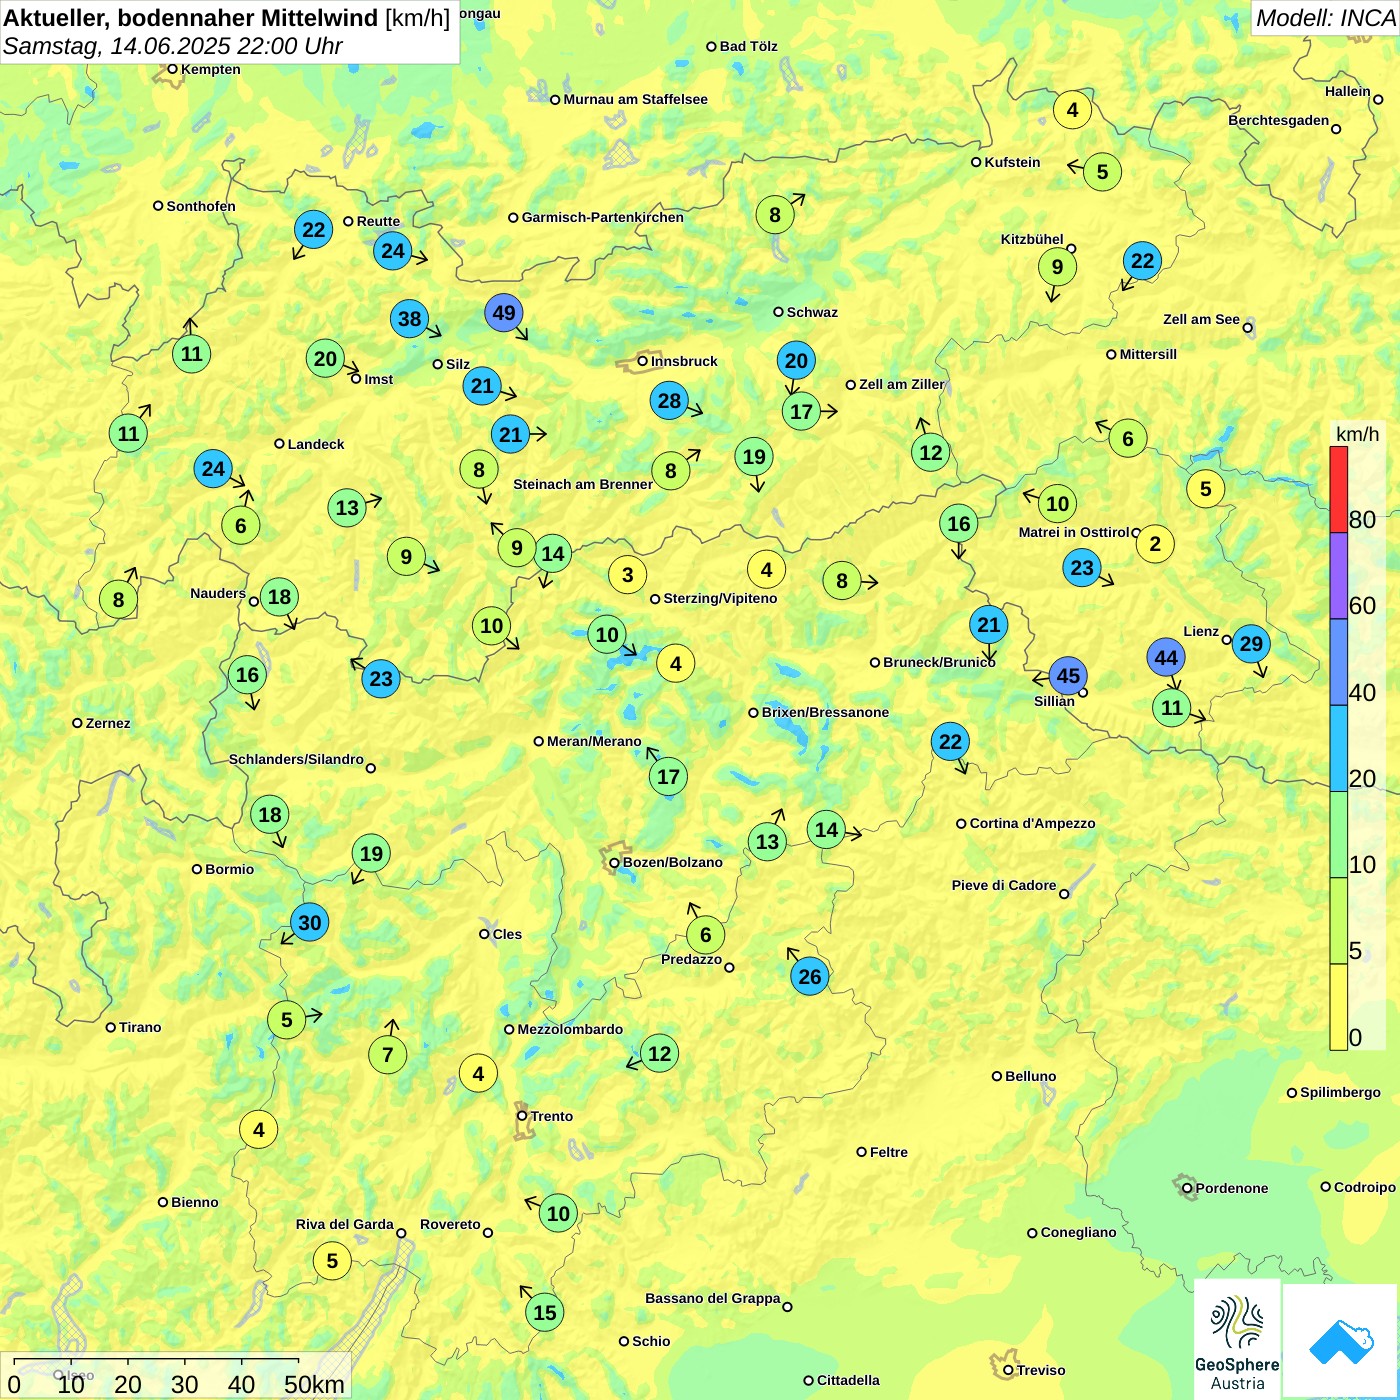Click the yellow 0–5 km/h legend color

(1338, 1007)
